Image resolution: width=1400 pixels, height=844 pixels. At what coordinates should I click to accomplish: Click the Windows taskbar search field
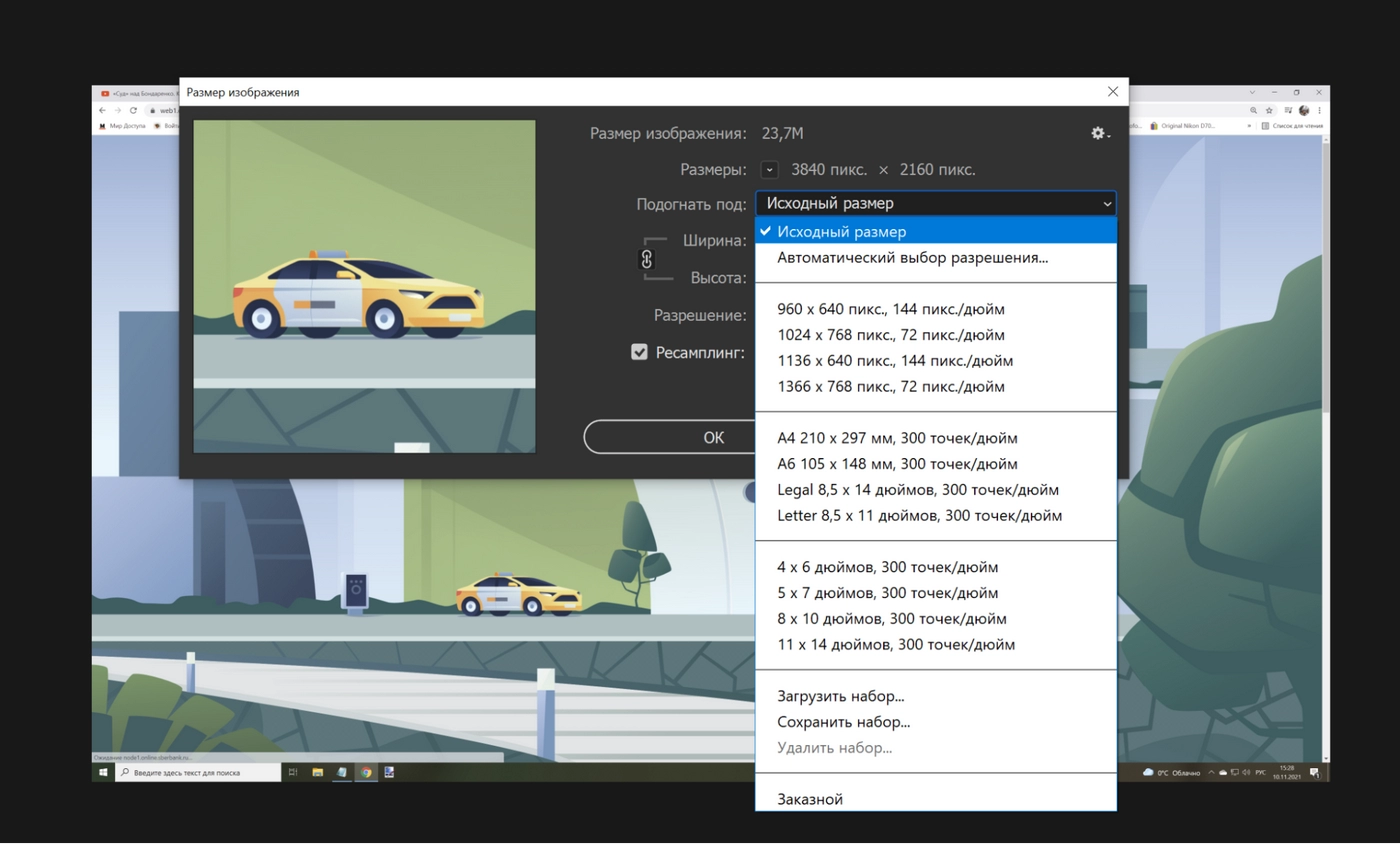click(x=198, y=772)
